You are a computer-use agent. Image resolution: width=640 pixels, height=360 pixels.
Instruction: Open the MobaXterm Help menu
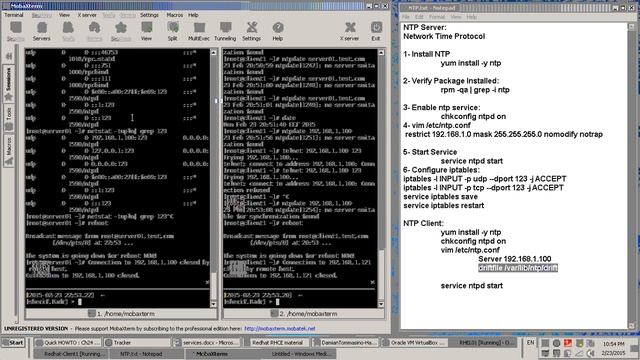coord(193,15)
